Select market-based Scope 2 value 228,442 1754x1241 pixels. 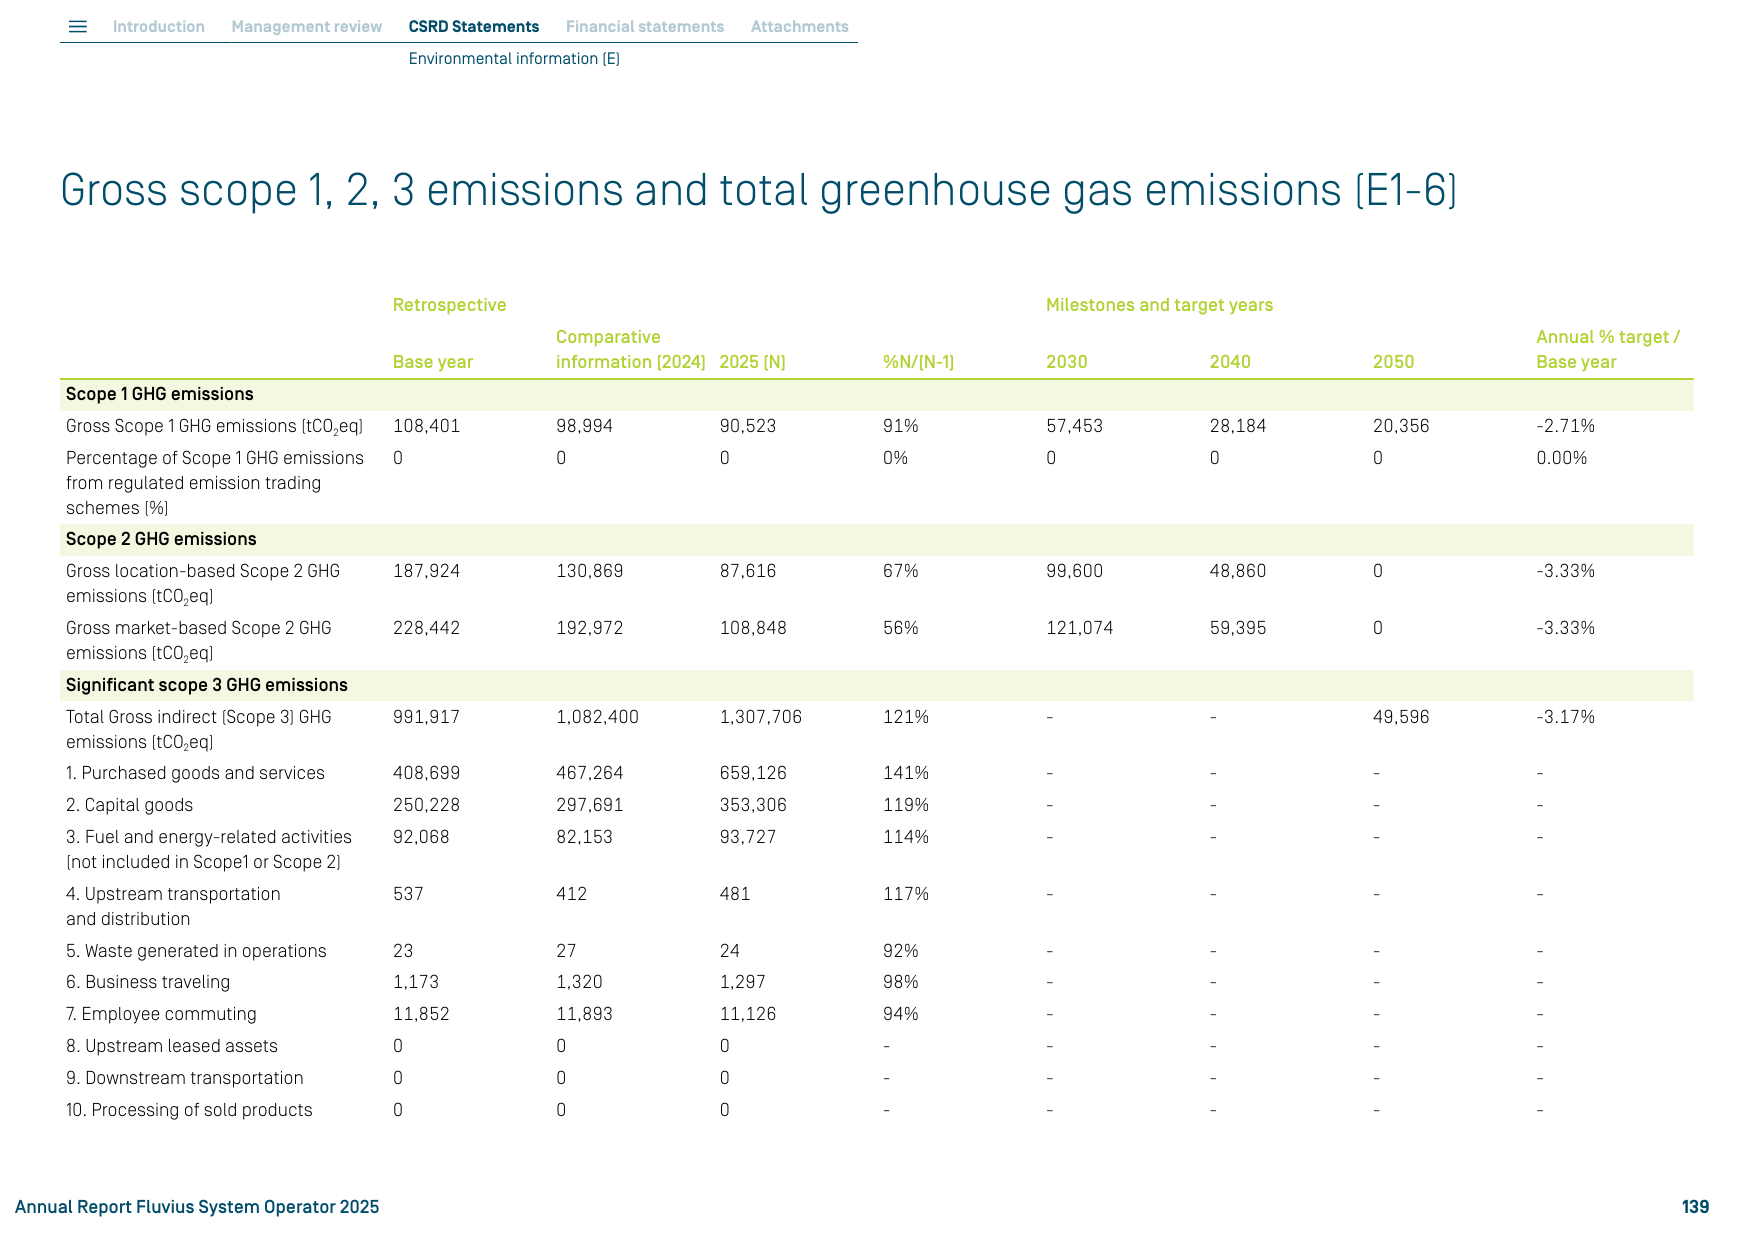point(427,628)
